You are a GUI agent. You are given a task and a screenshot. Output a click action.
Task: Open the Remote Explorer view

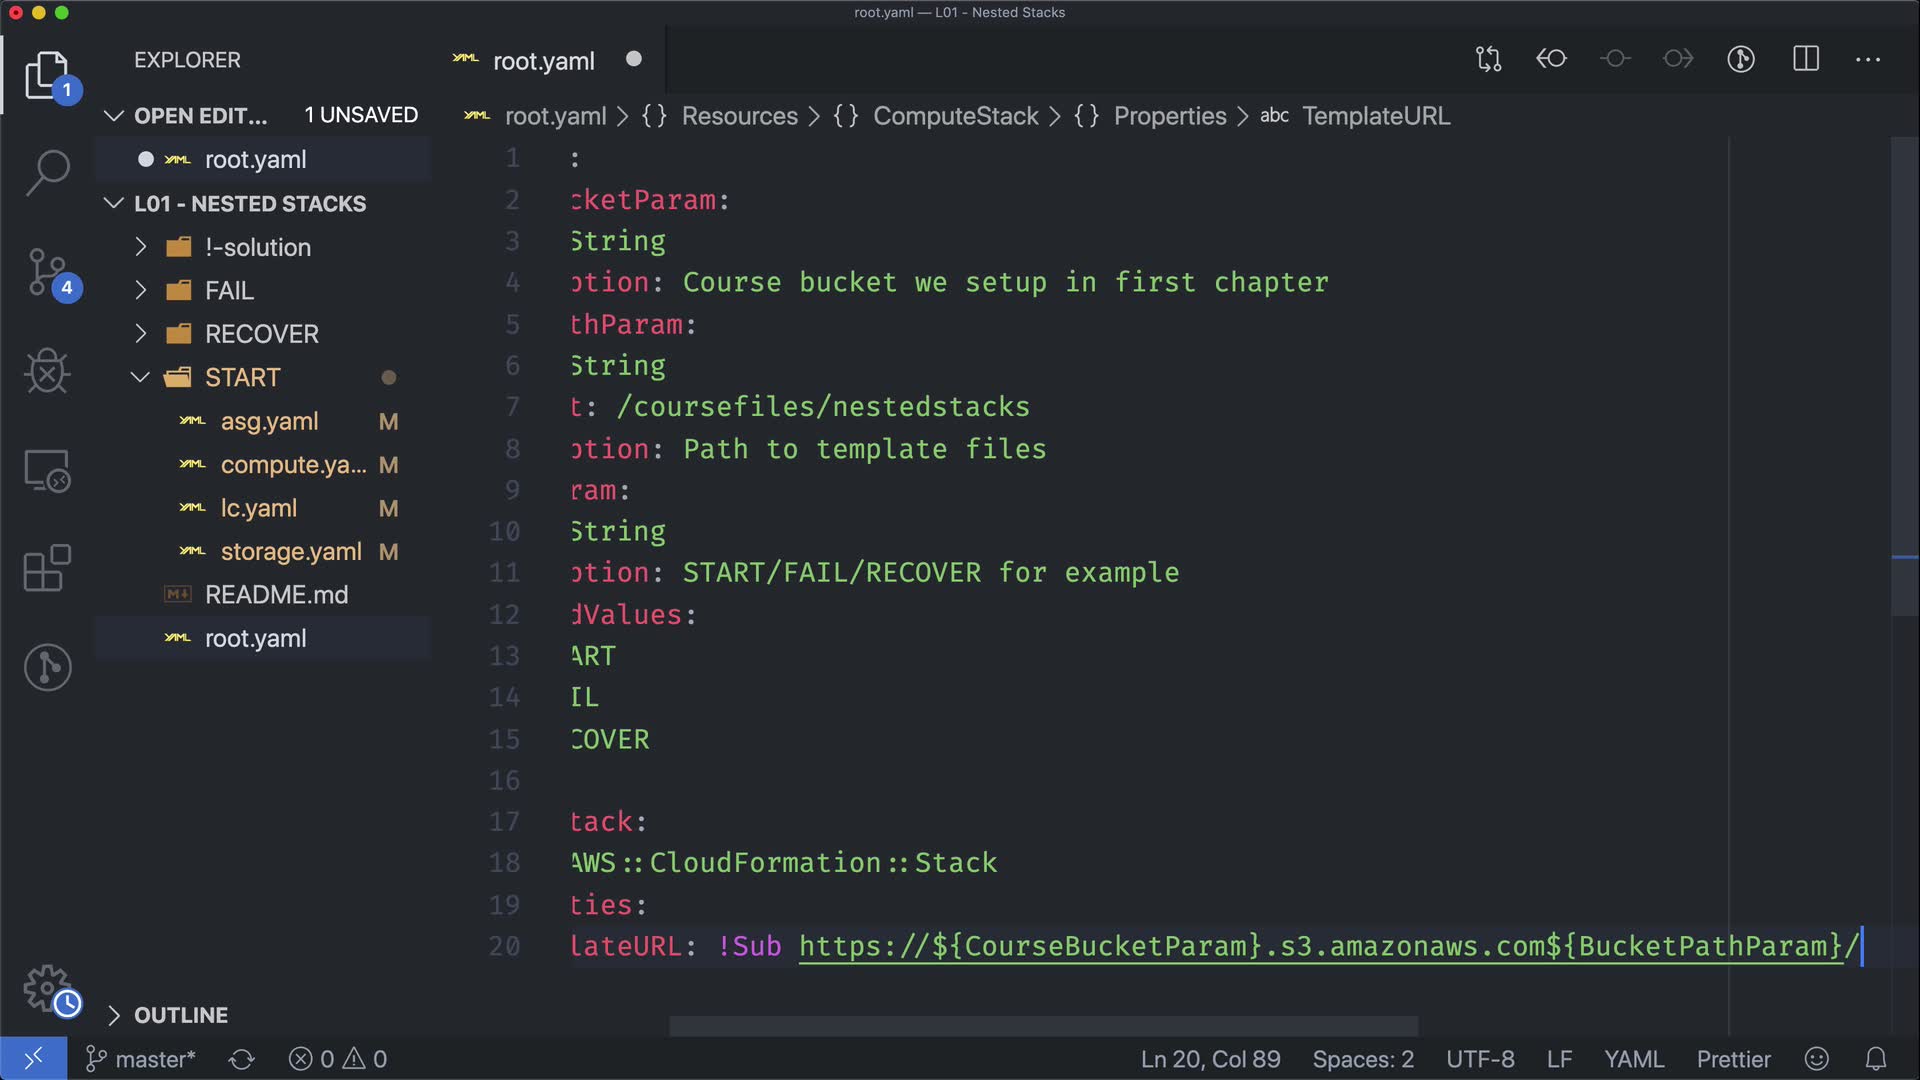[x=47, y=470]
